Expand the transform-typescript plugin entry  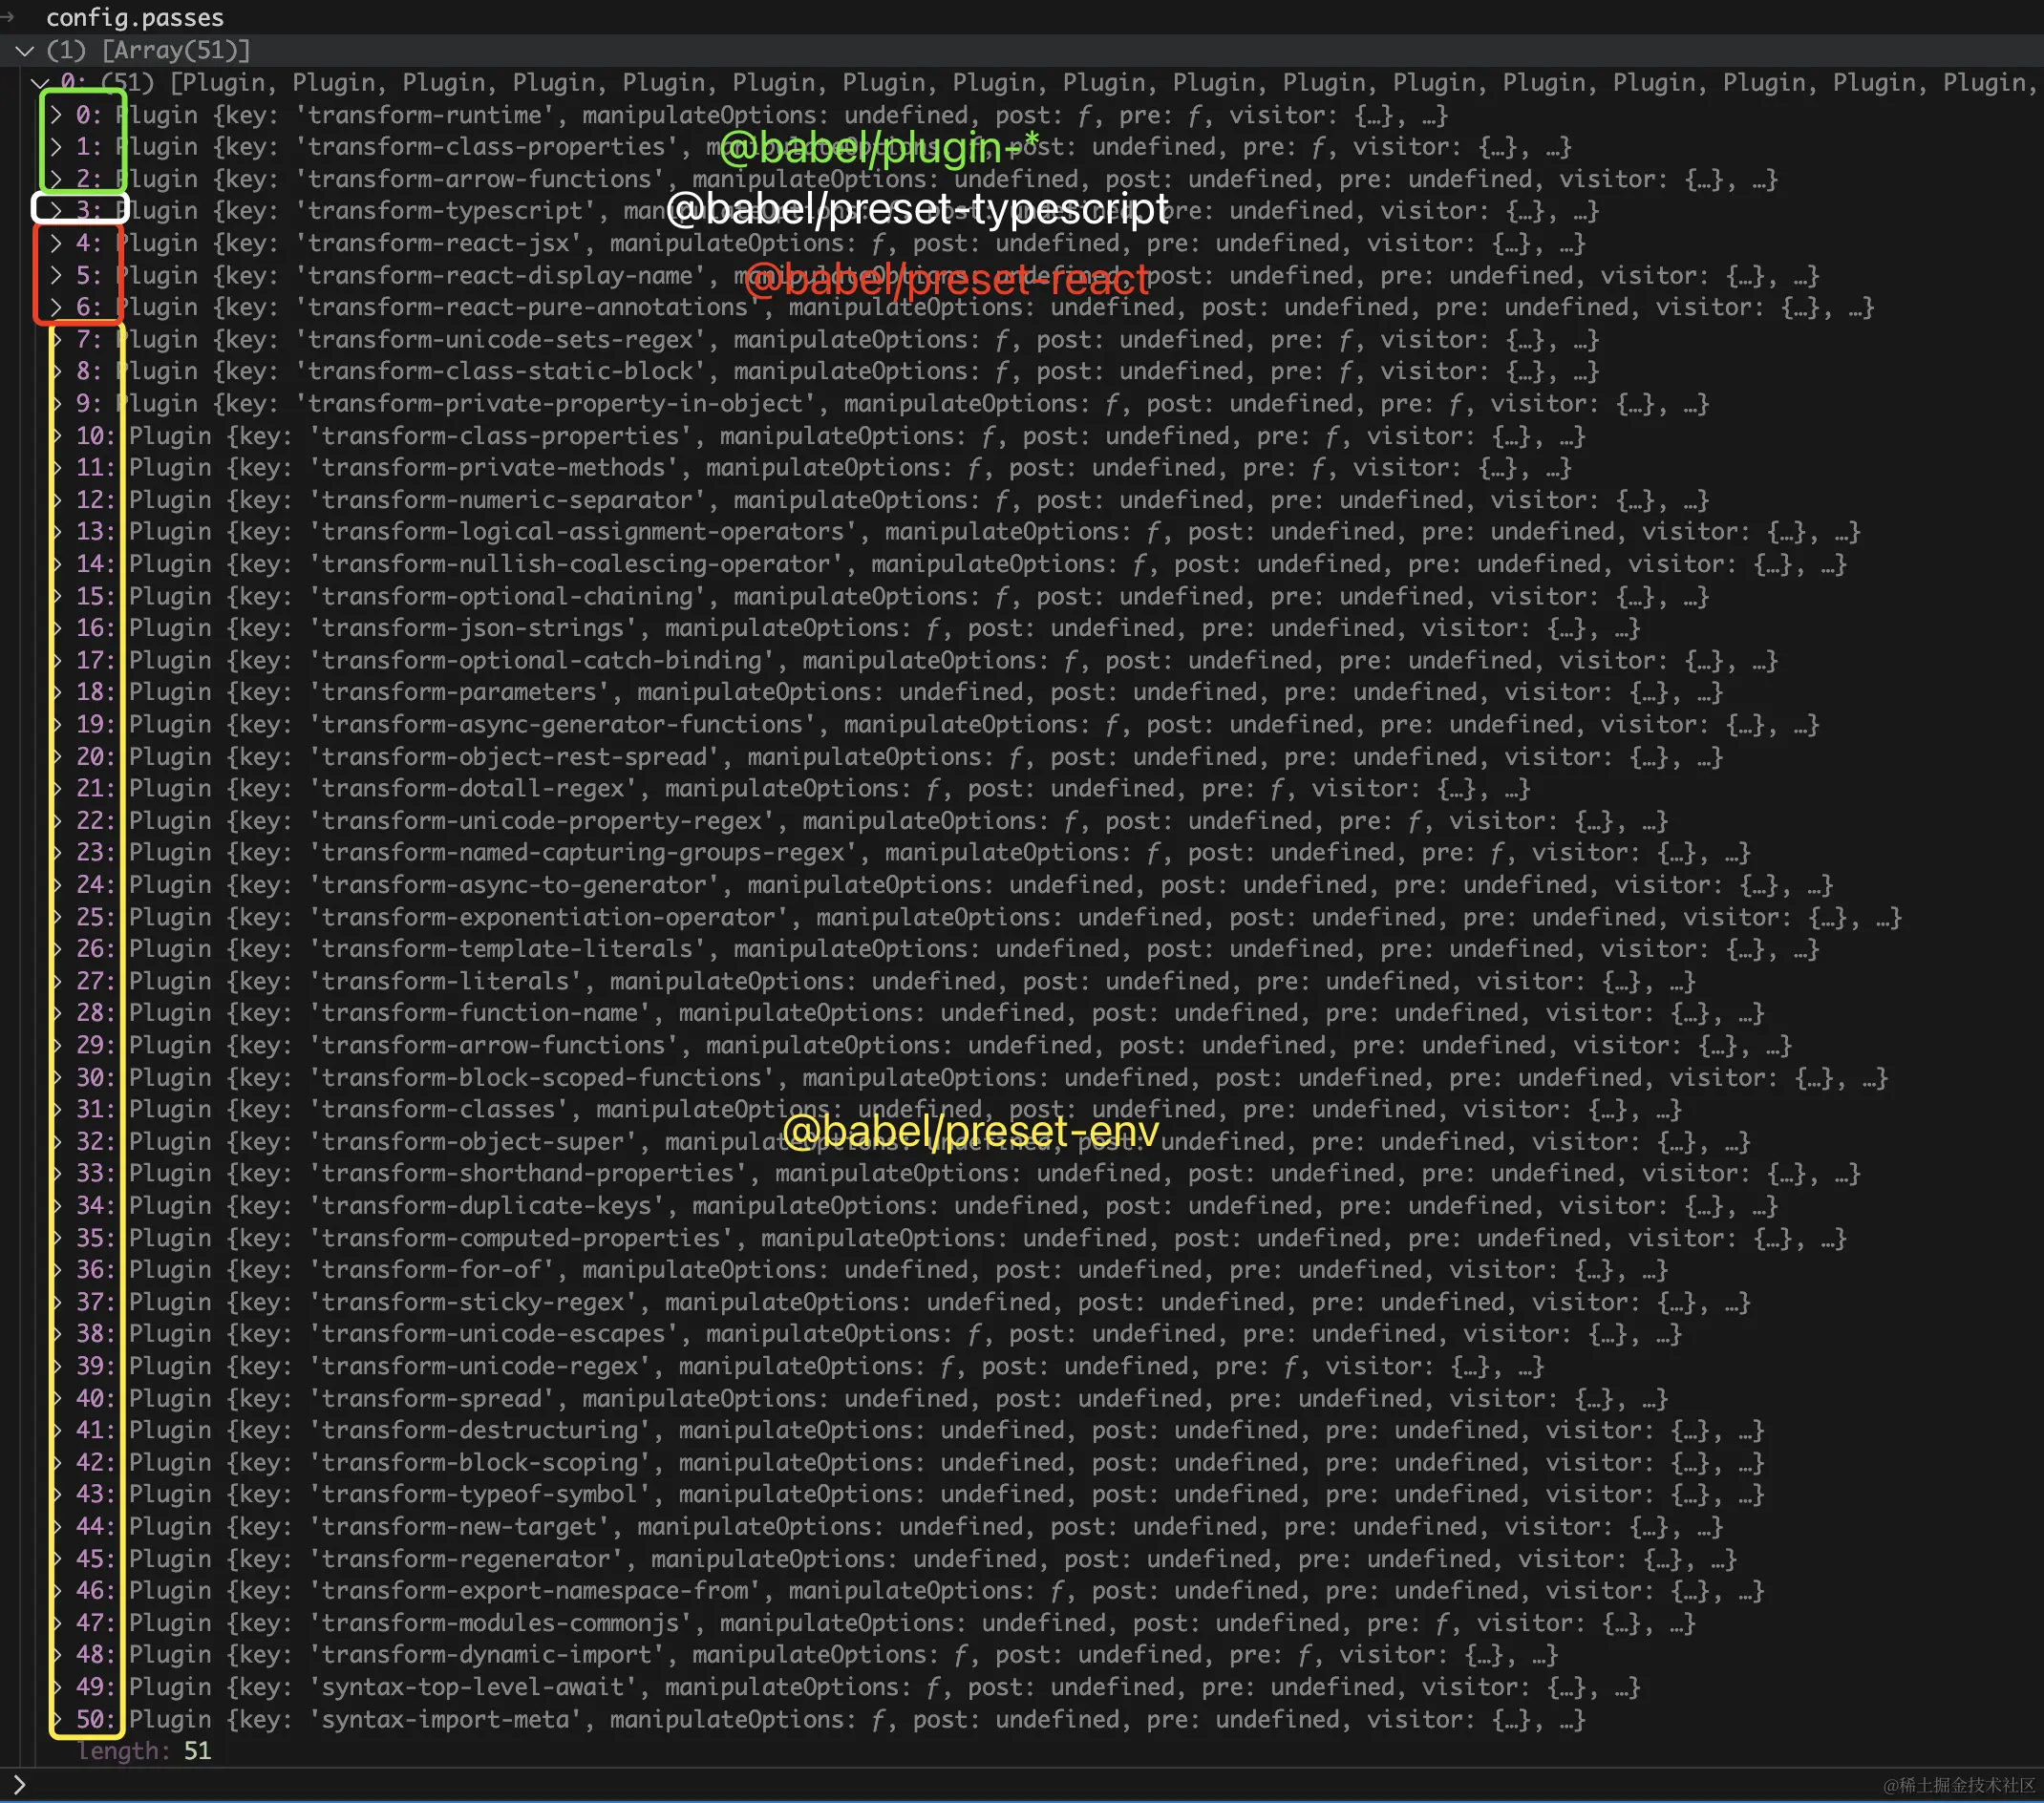point(57,210)
